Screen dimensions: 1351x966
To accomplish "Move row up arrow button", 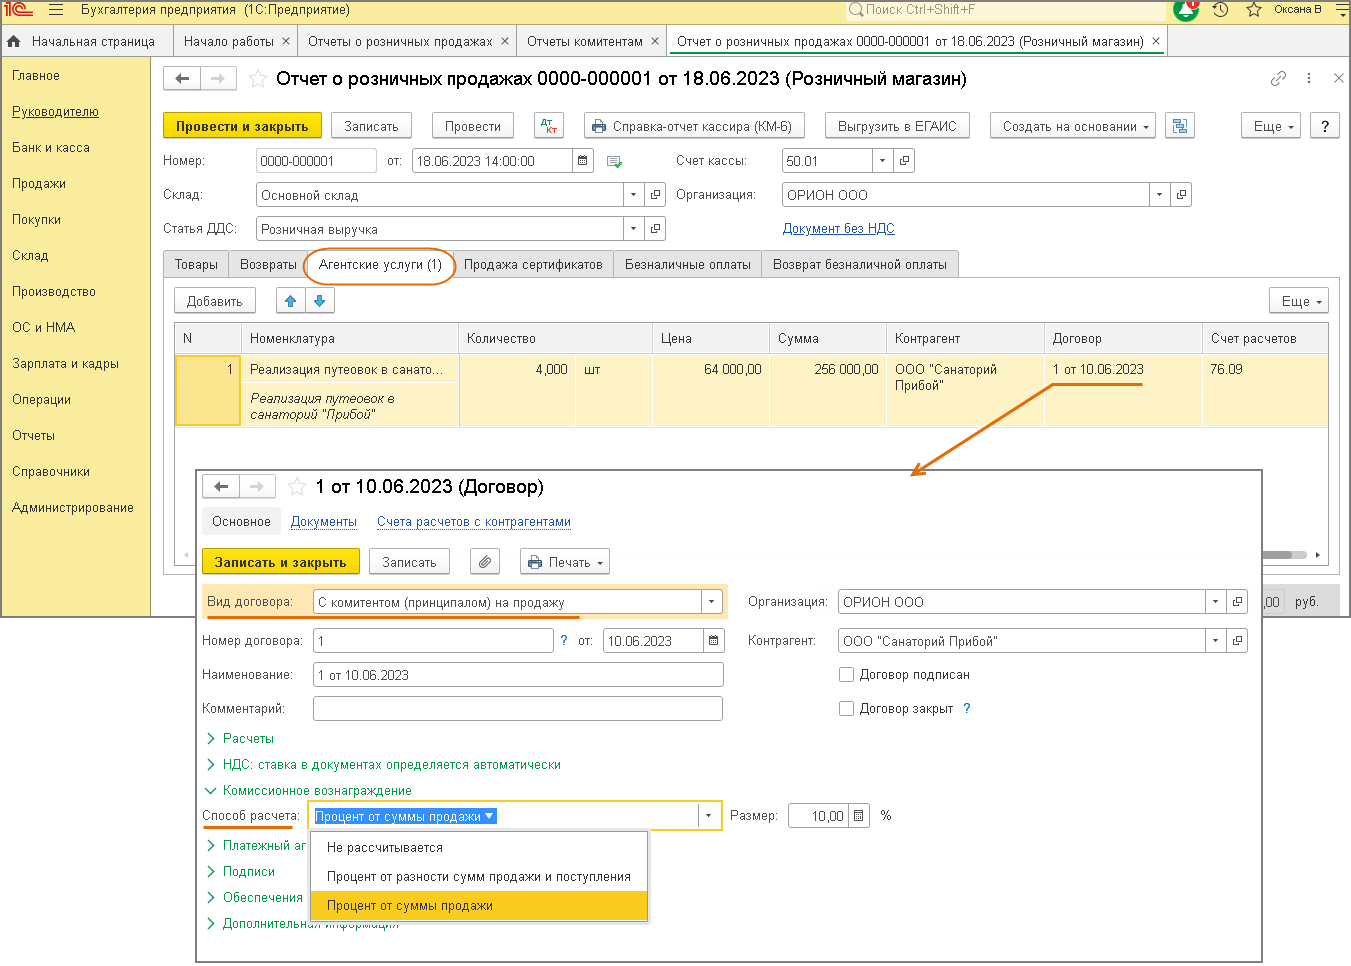I will (x=291, y=301).
